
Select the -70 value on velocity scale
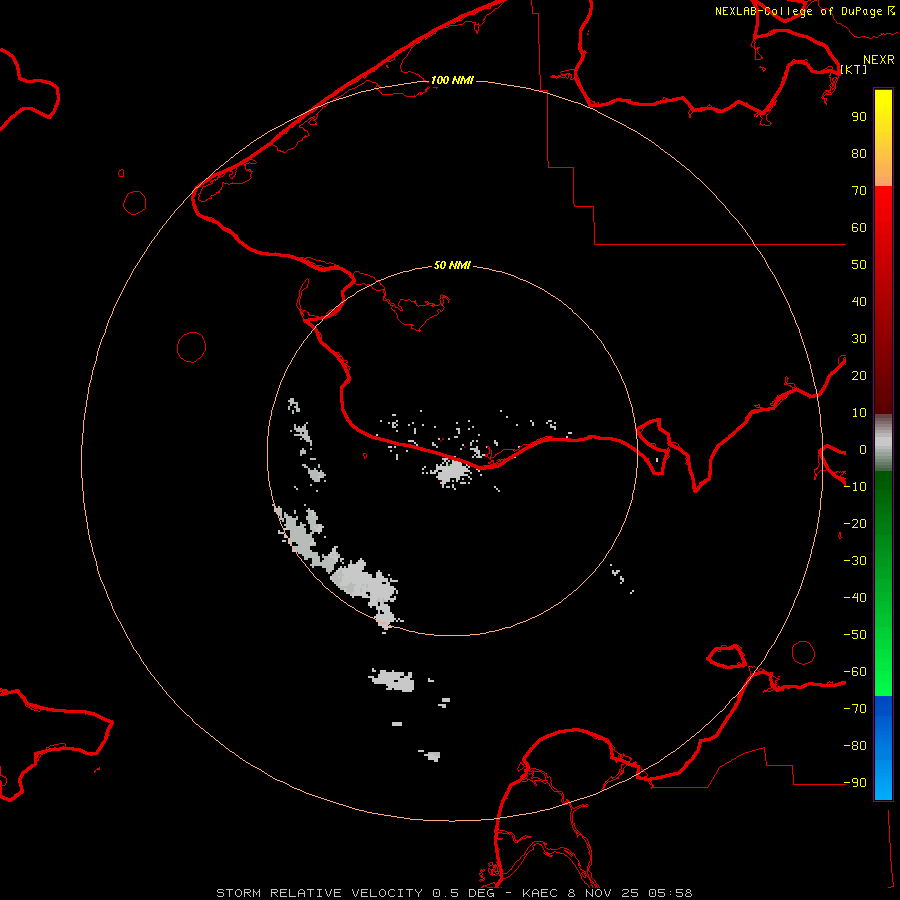[x=855, y=709]
